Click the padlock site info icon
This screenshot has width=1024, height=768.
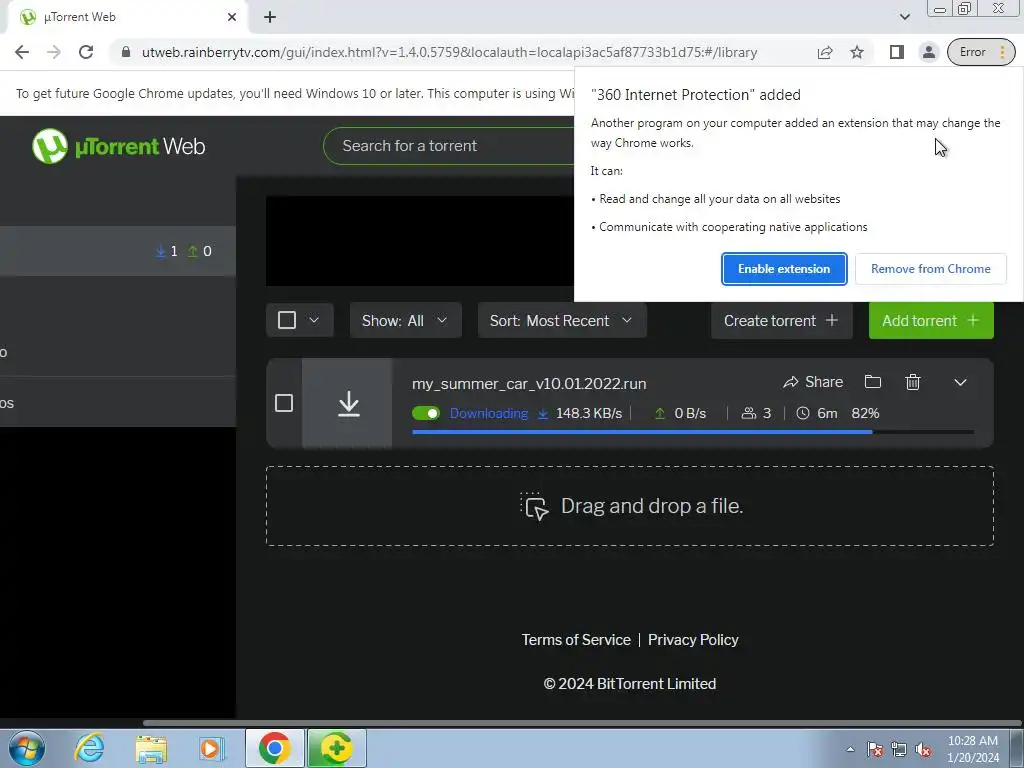point(125,52)
